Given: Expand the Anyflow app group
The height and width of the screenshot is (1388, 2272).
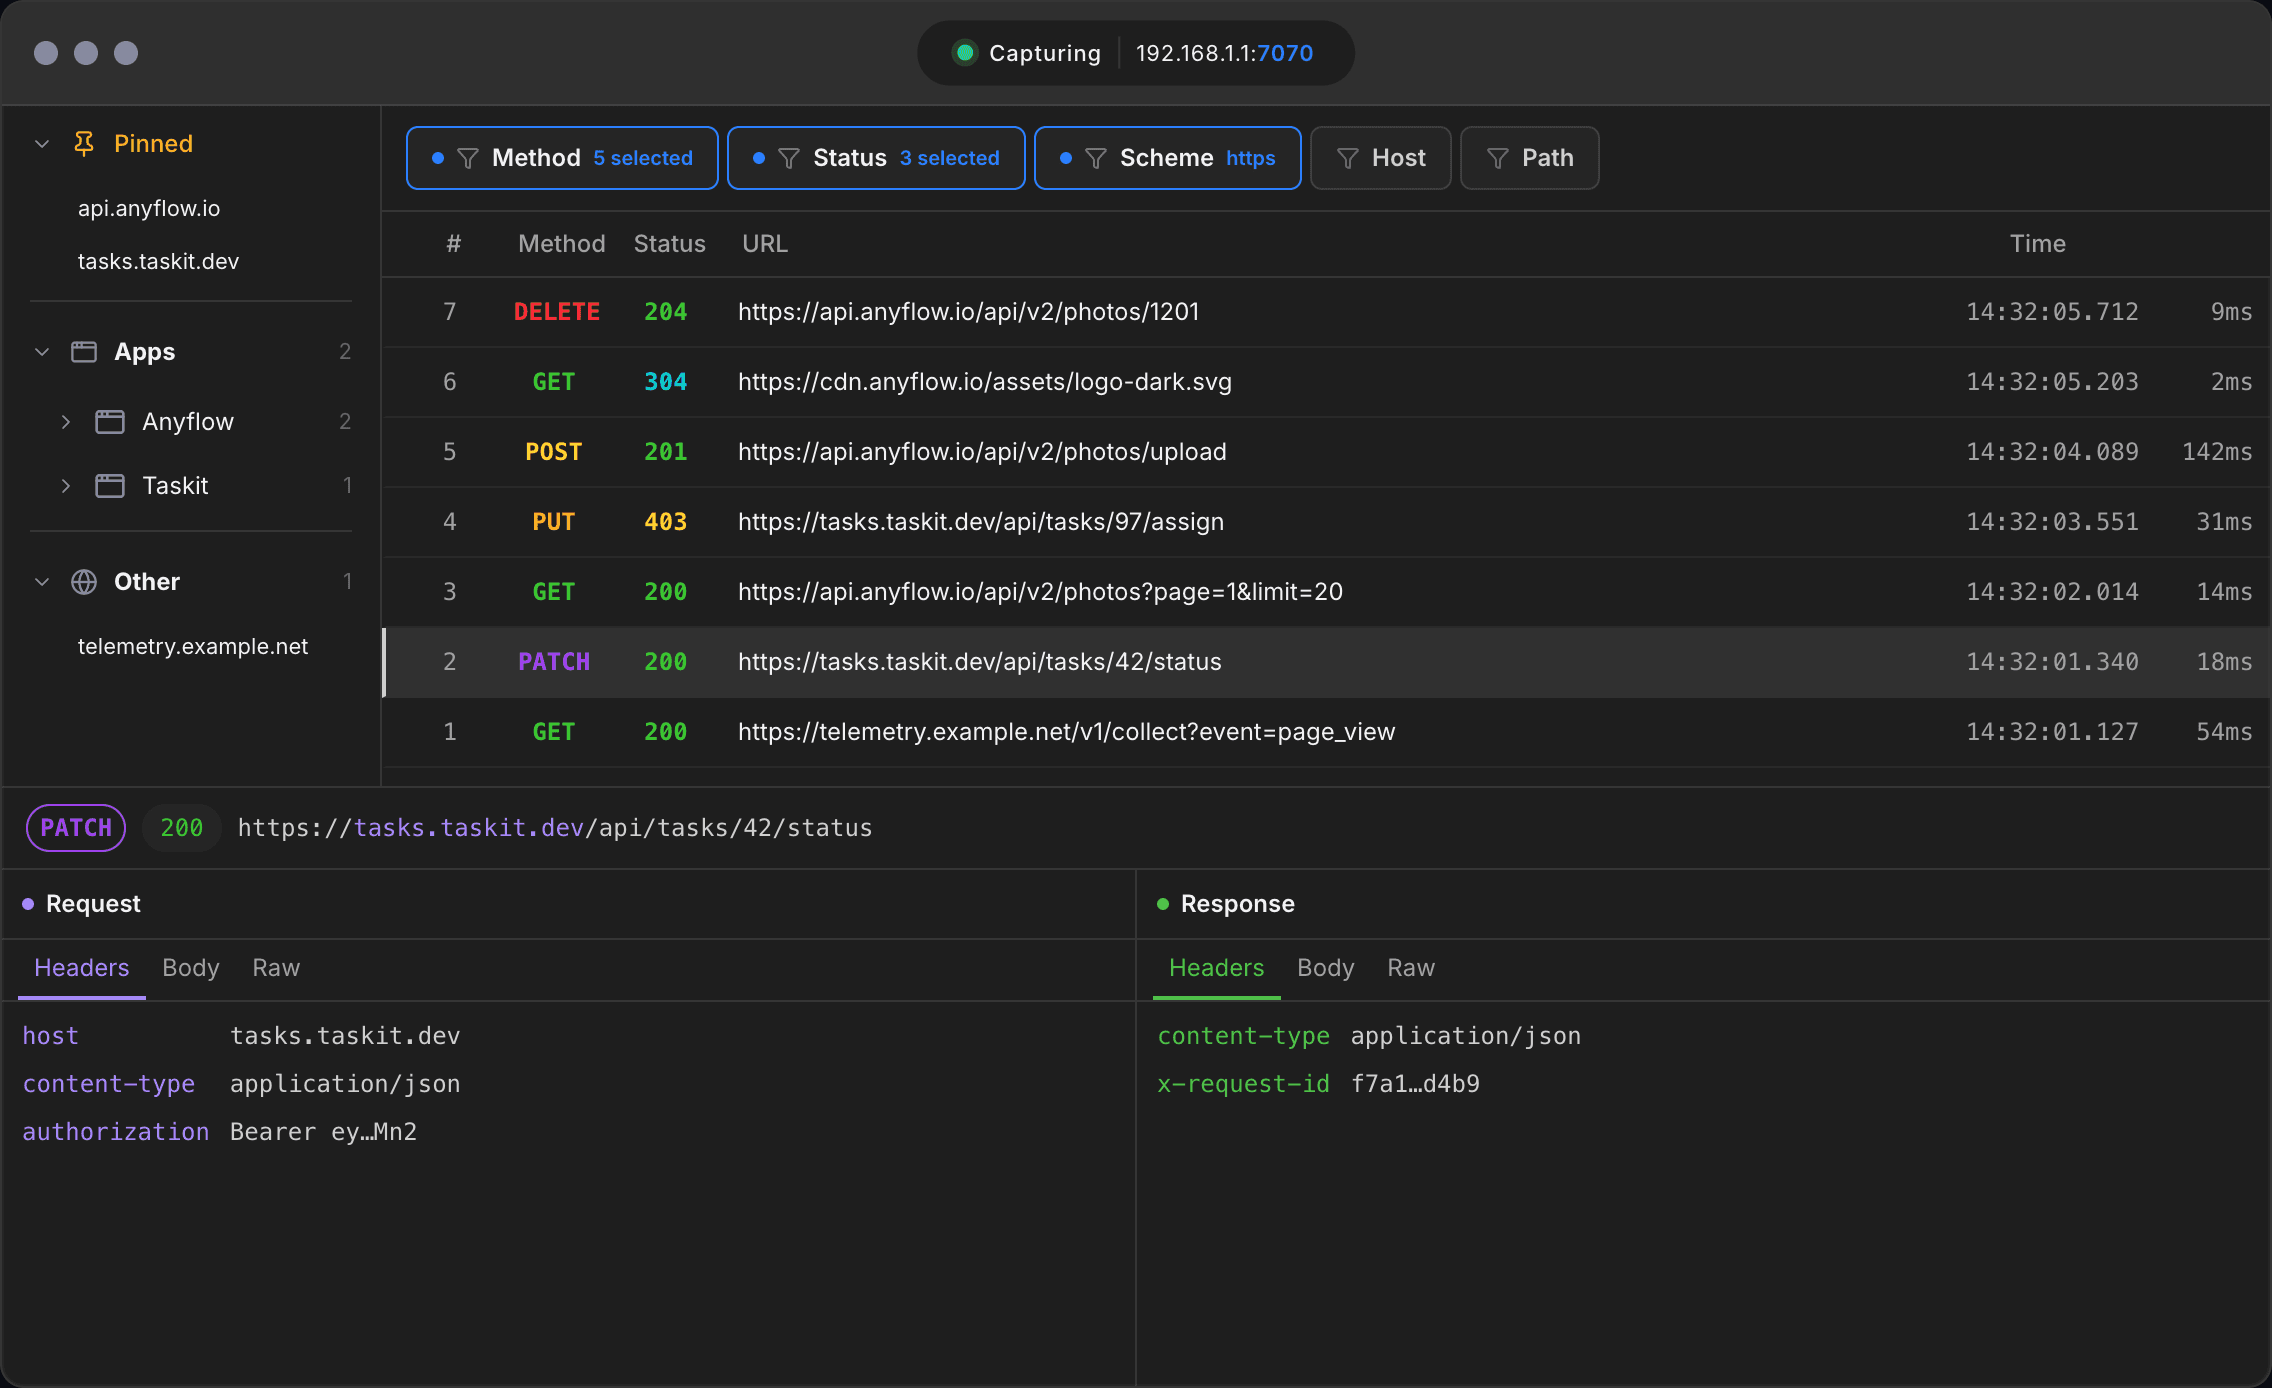Looking at the screenshot, I should pos(66,422).
